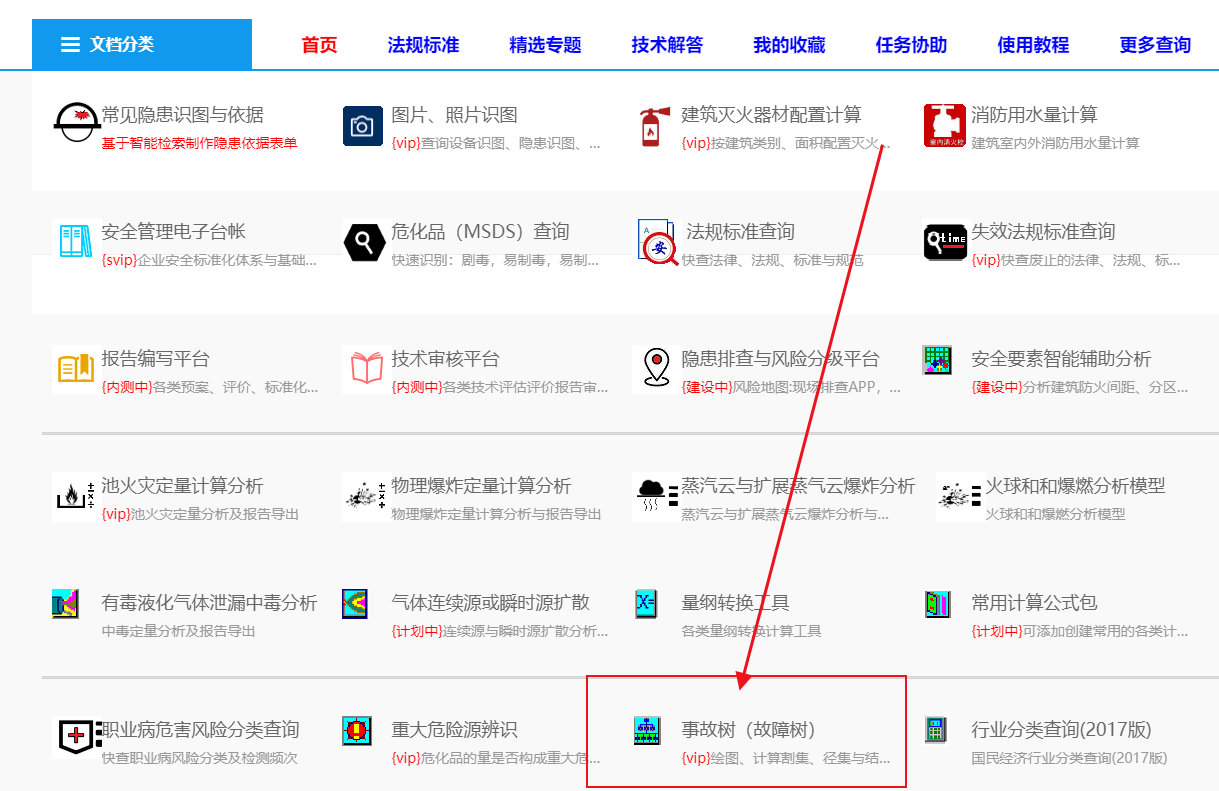Open the 常见隐患识图与依据 link
Screen dimensions: 1219x791
[183, 115]
